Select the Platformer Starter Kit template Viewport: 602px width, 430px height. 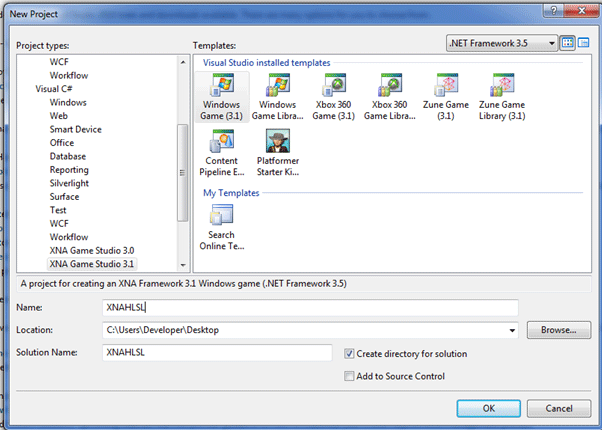(x=278, y=153)
